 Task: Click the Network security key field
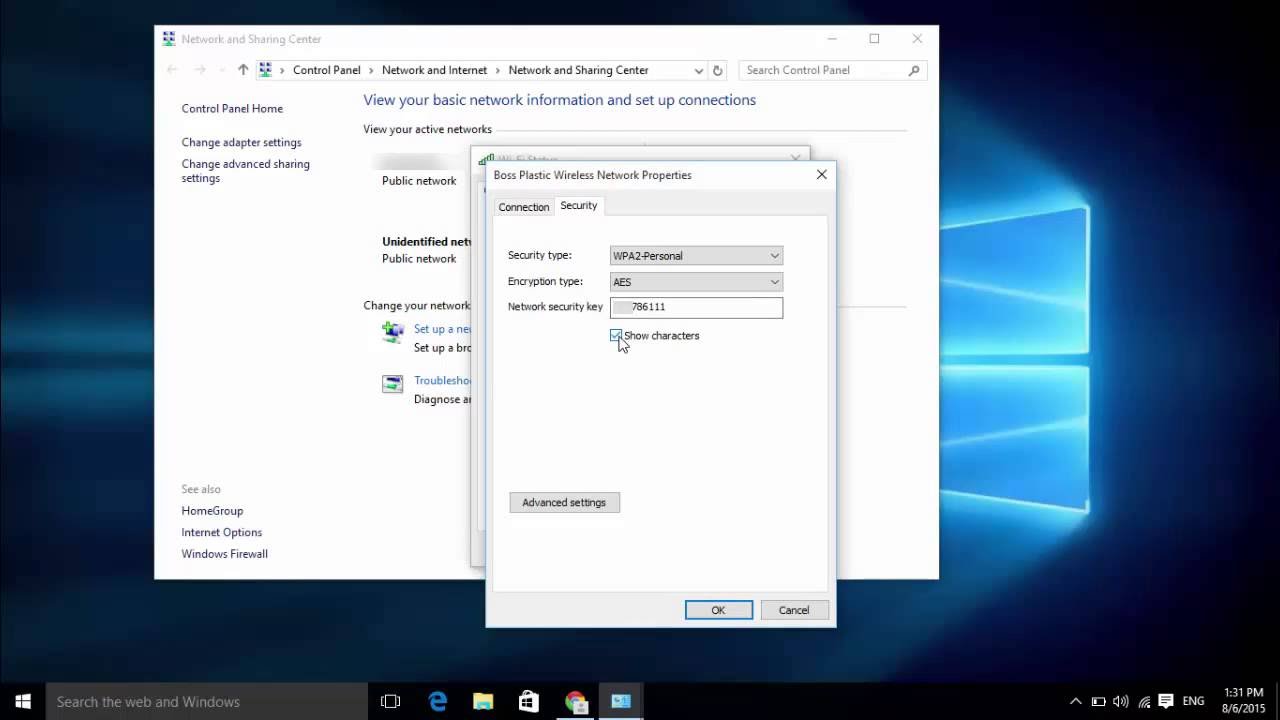click(696, 307)
